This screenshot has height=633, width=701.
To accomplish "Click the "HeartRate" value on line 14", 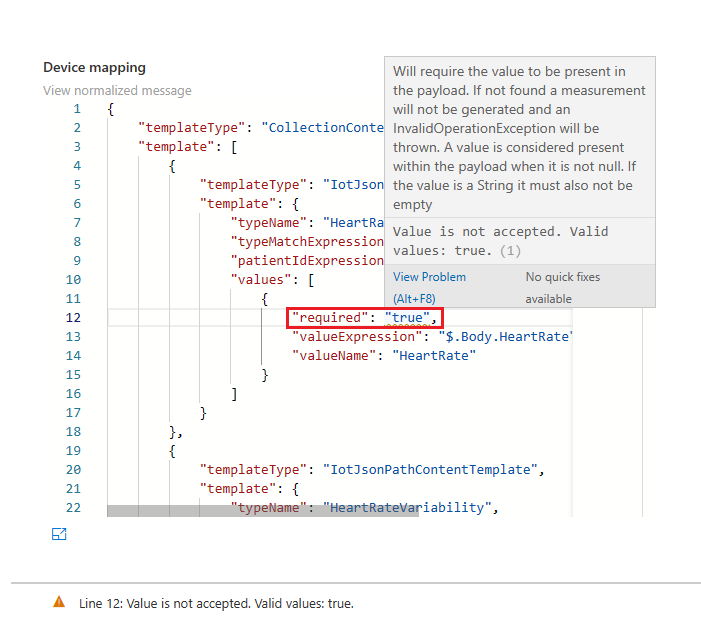I will pyautogui.click(x=434, y=355).
